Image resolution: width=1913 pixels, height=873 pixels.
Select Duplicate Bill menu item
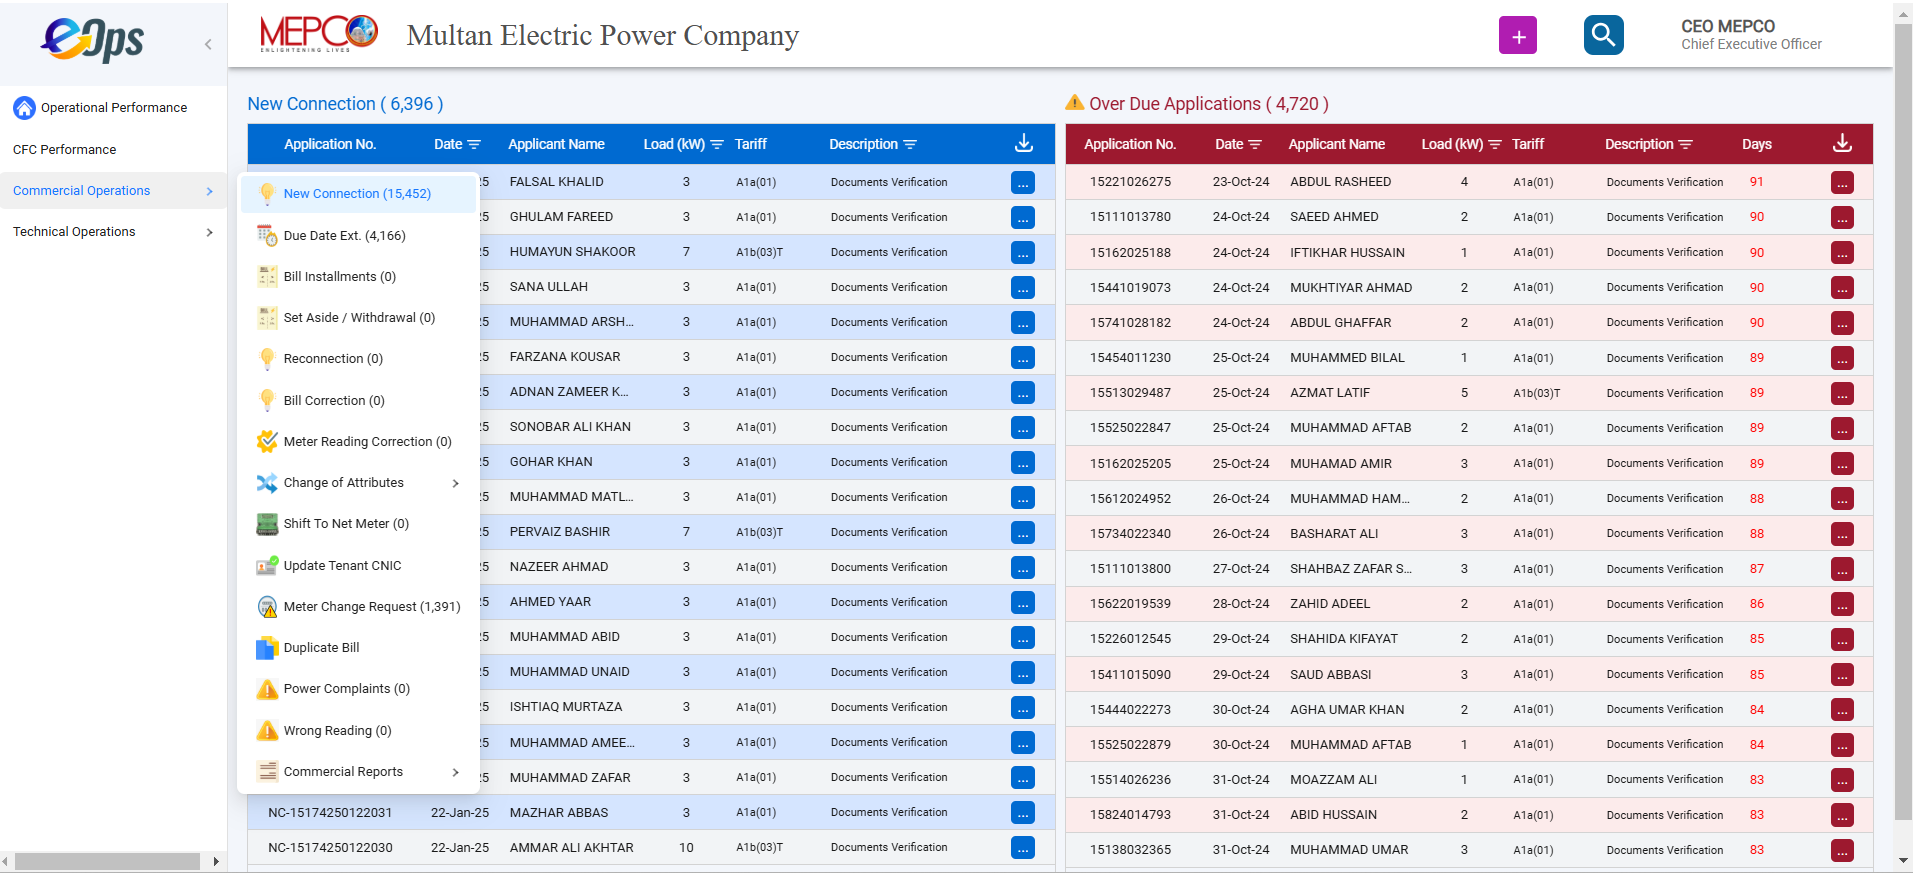358,648
